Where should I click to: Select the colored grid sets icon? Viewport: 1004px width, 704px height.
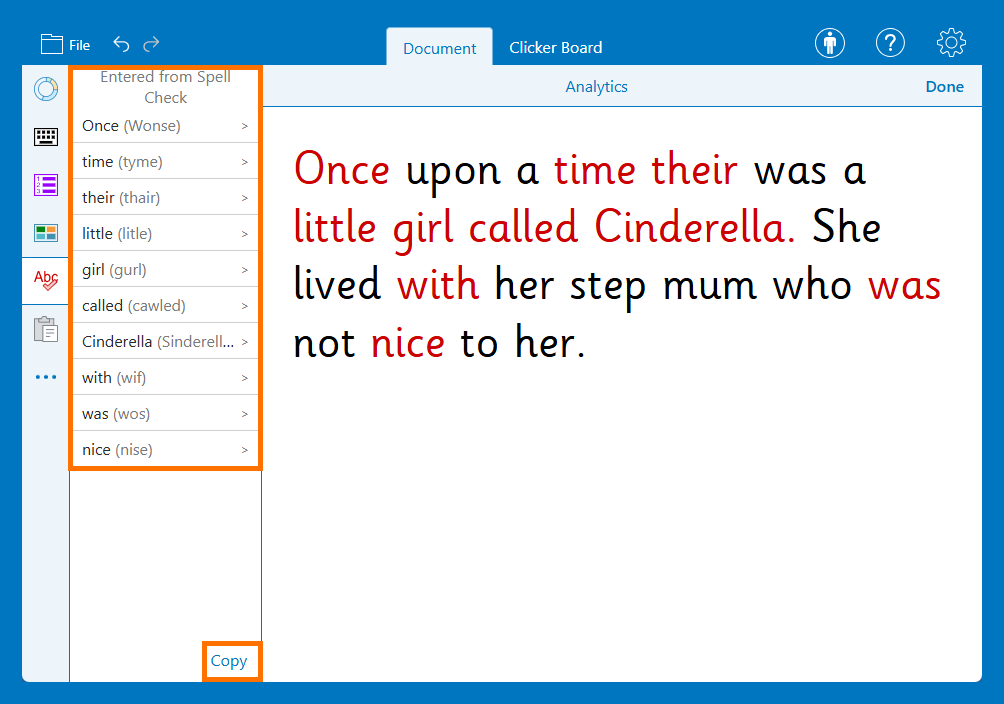point(46,233)
